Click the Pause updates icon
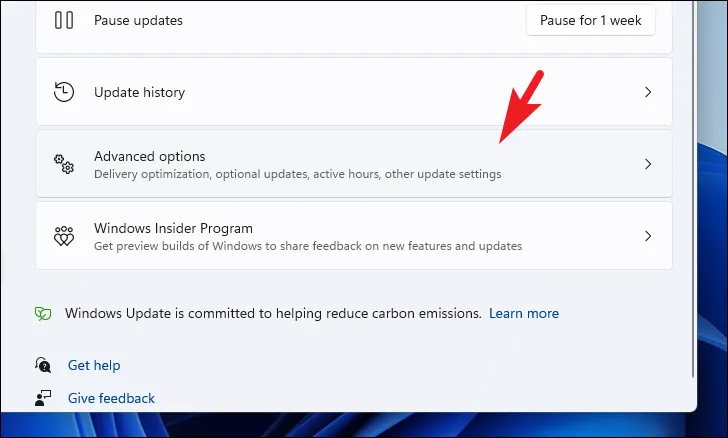This screenshot has width=728, height=438. tap(64, 20)
